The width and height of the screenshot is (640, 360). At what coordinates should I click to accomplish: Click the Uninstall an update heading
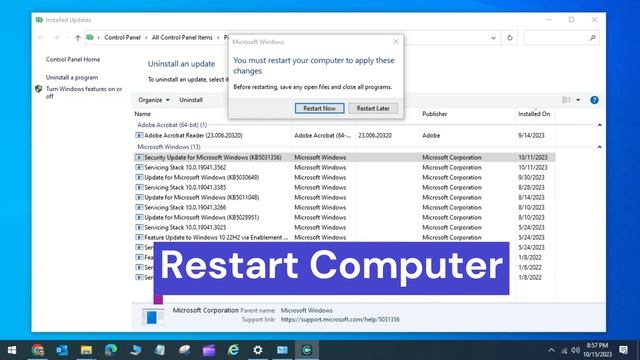coord(181,64)
